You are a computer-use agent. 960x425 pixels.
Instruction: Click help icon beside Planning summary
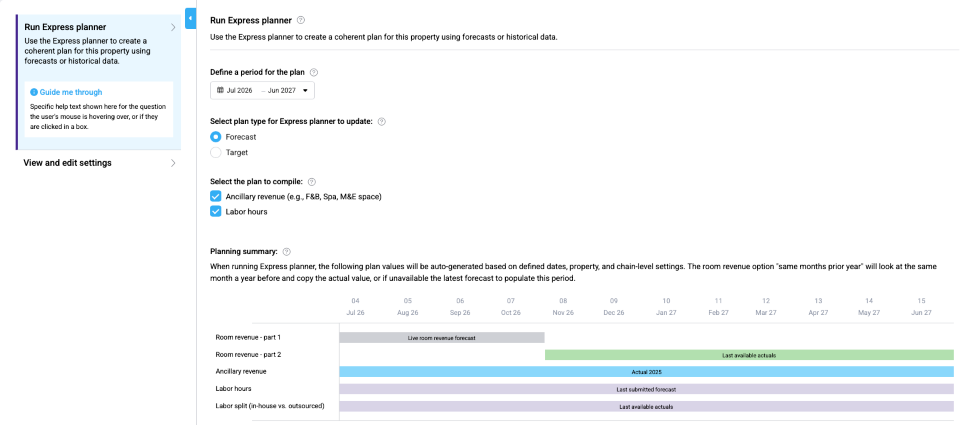point(287,252)
